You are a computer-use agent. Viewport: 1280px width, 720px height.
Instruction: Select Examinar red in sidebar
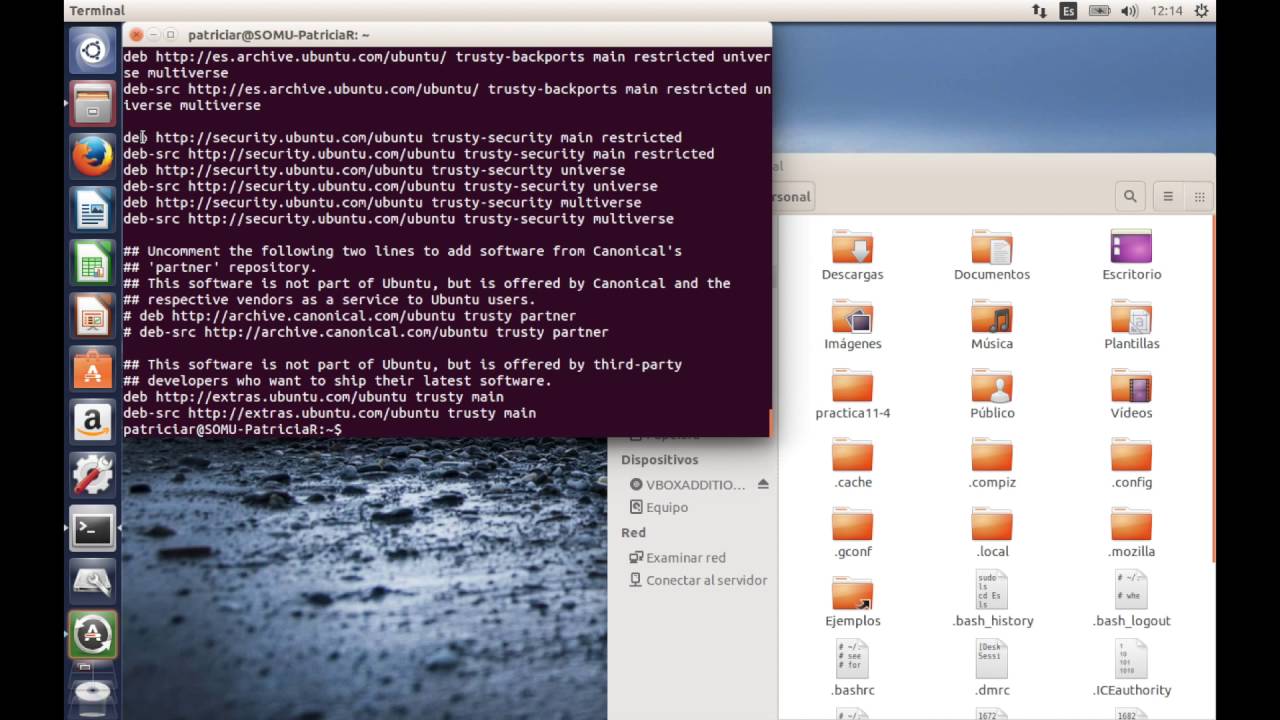point(677,557)
